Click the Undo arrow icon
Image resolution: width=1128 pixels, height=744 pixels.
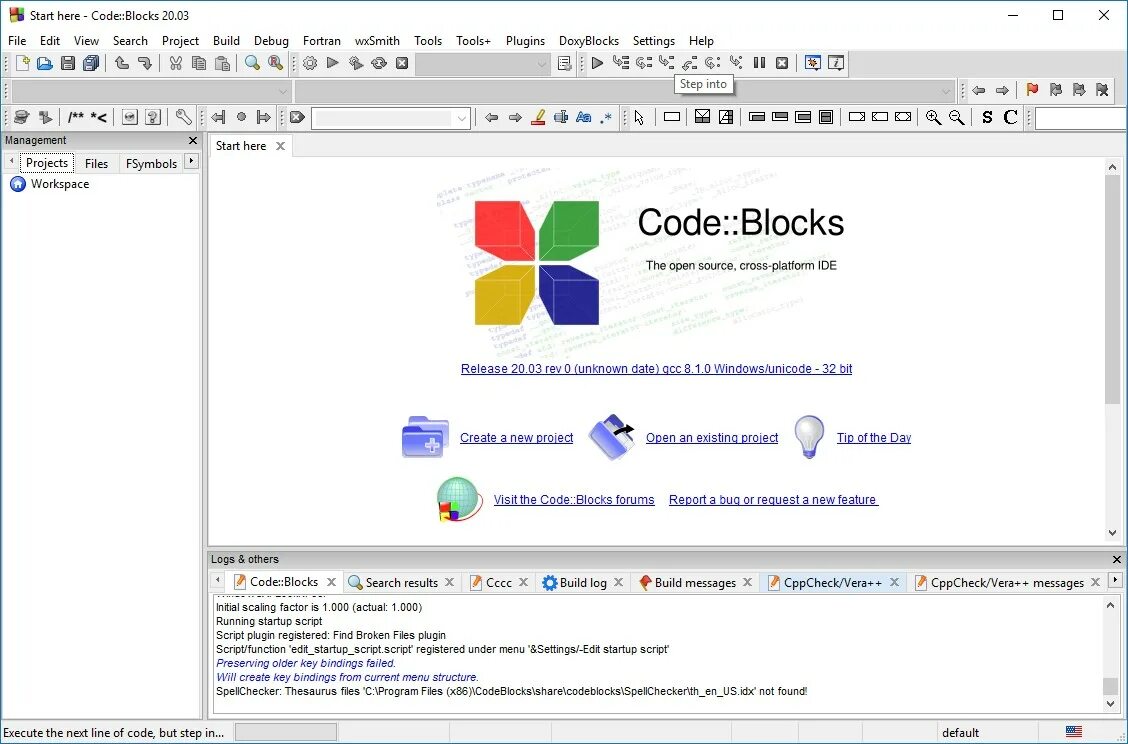[122, 63]
